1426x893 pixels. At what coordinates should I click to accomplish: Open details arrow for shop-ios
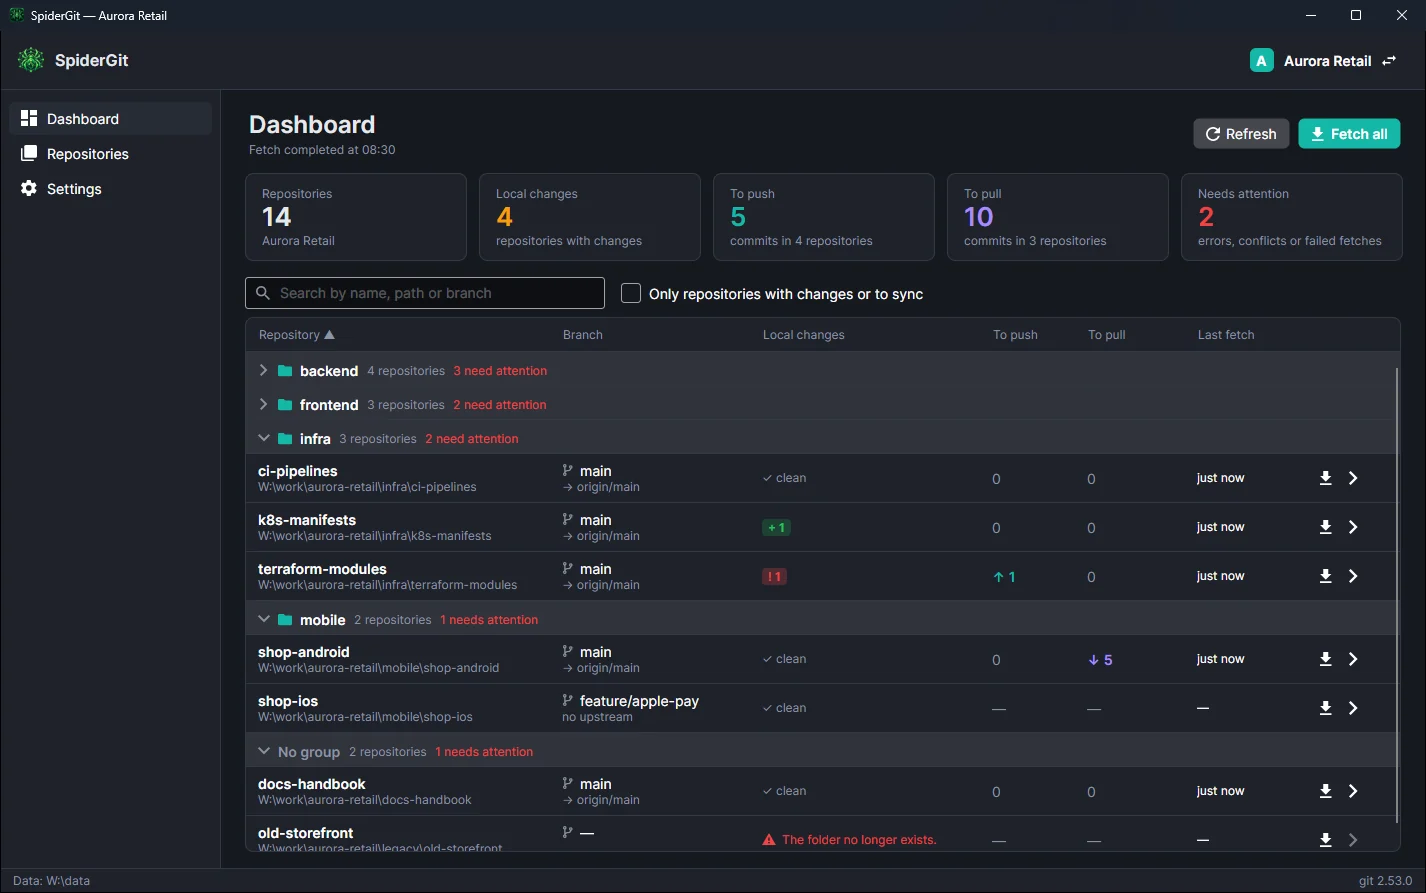coord(1353,708)
